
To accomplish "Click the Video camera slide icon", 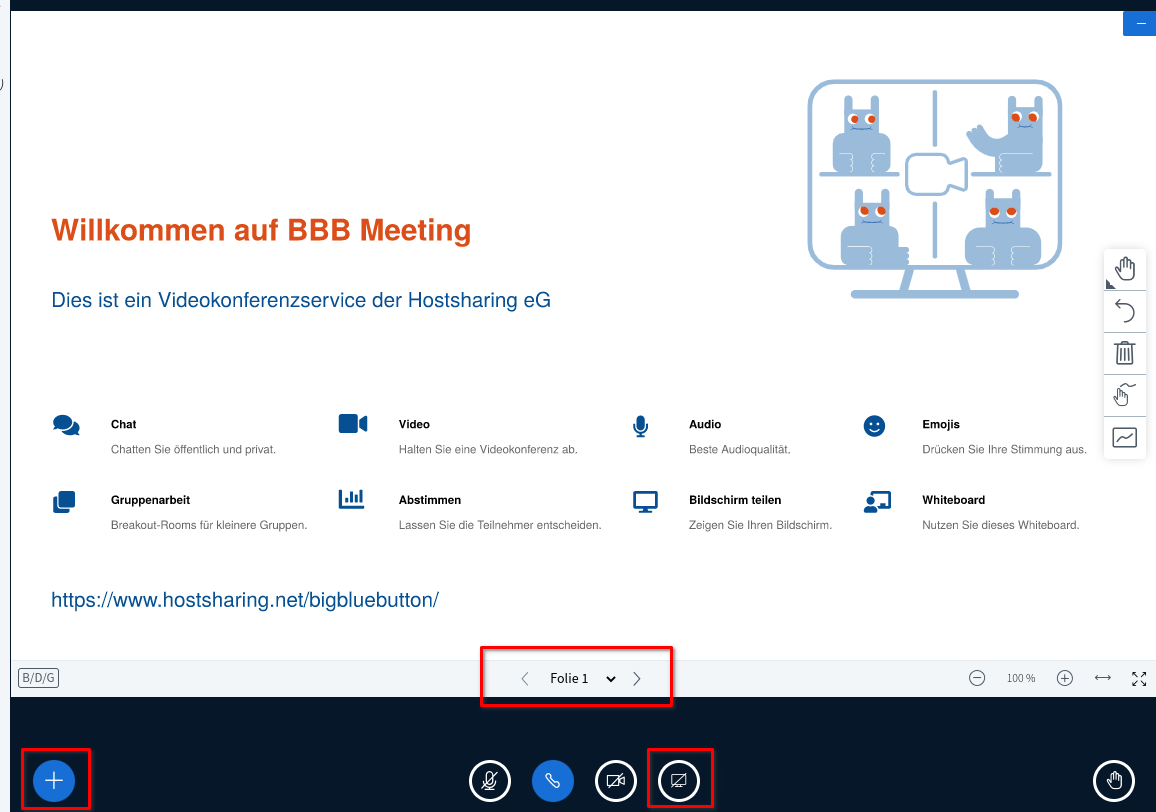I will 353,423.
